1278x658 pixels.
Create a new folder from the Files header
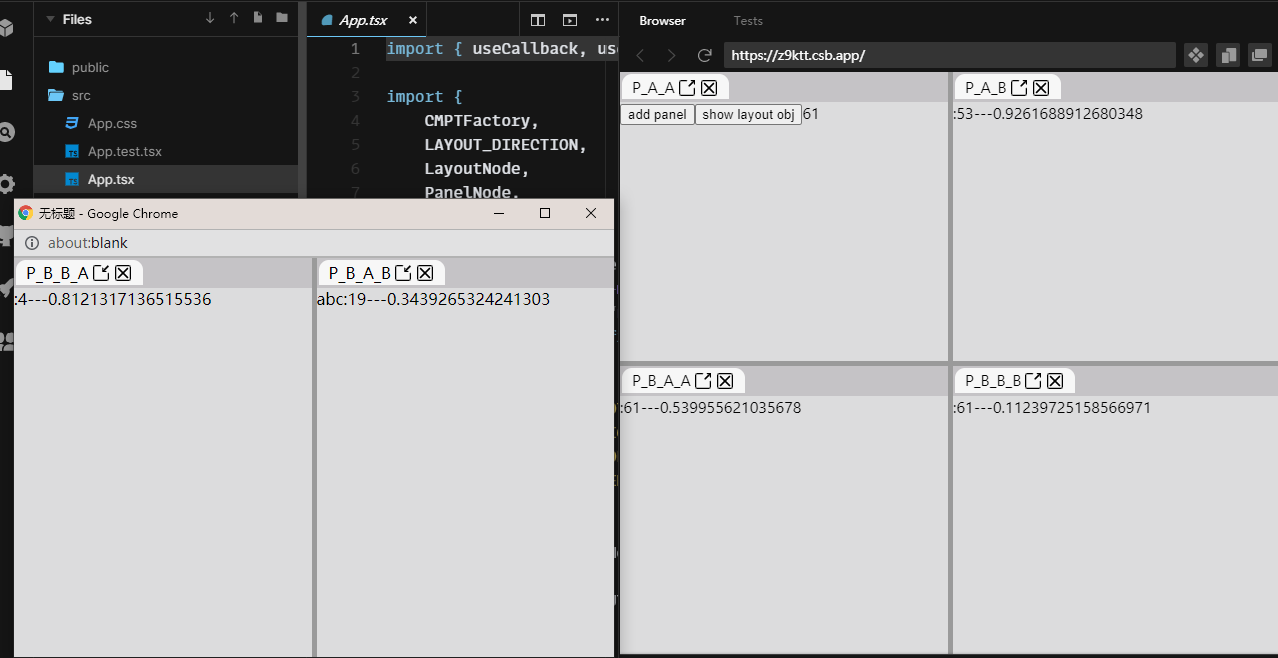click(x=282, y=18)
